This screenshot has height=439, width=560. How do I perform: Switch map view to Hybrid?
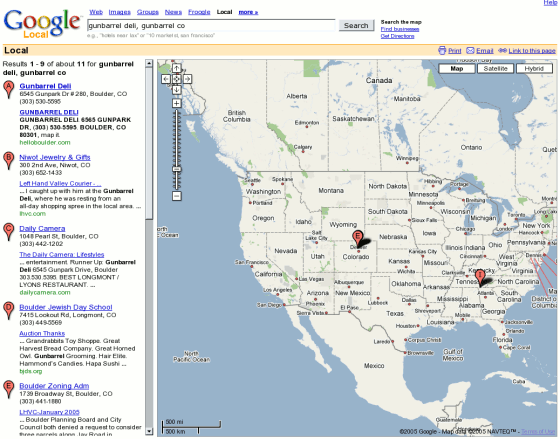click(x=534, y=69)
